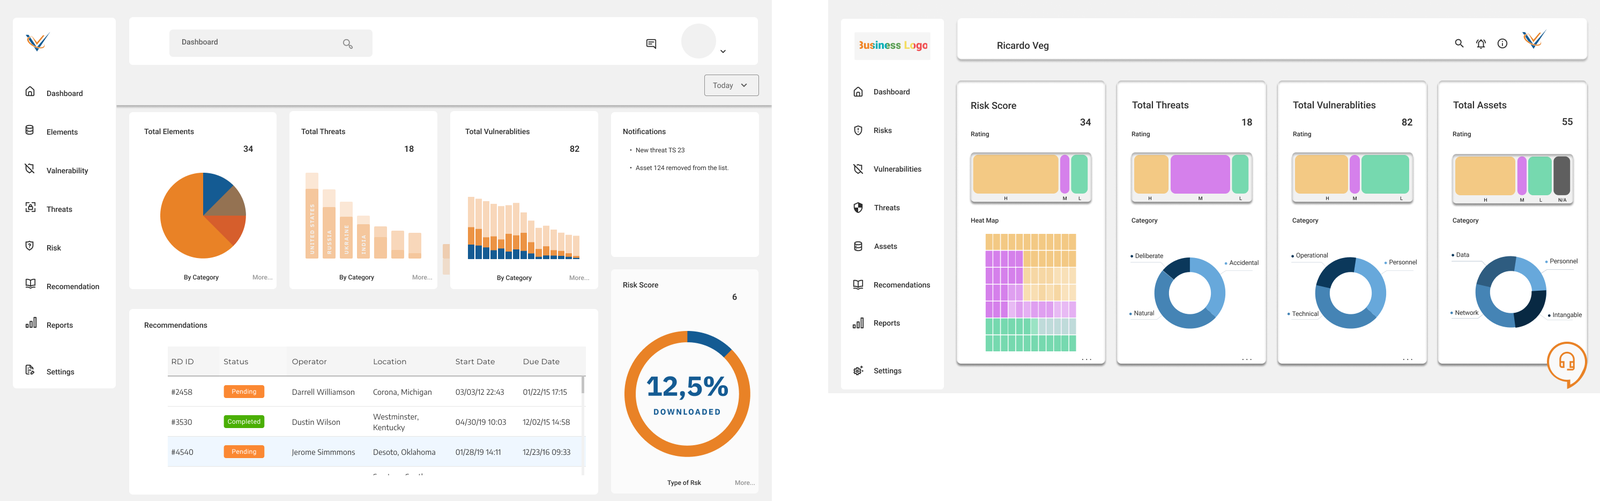Click the orange H rating bar in Risk Score
This screenshot has width=1600, height=501.
(1015, 174)
